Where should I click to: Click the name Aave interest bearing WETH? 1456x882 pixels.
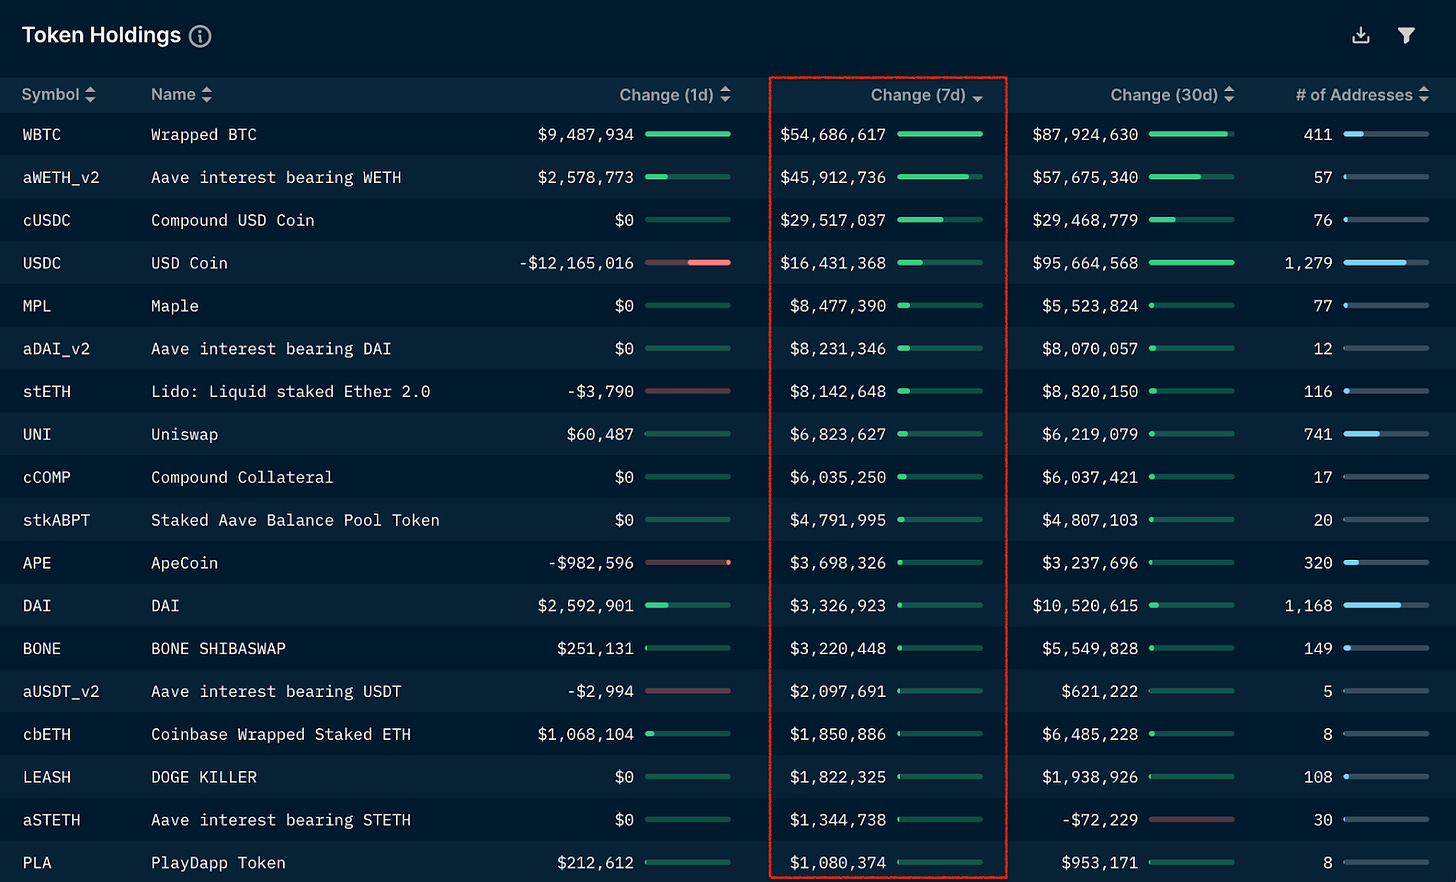tap(276, 178)
